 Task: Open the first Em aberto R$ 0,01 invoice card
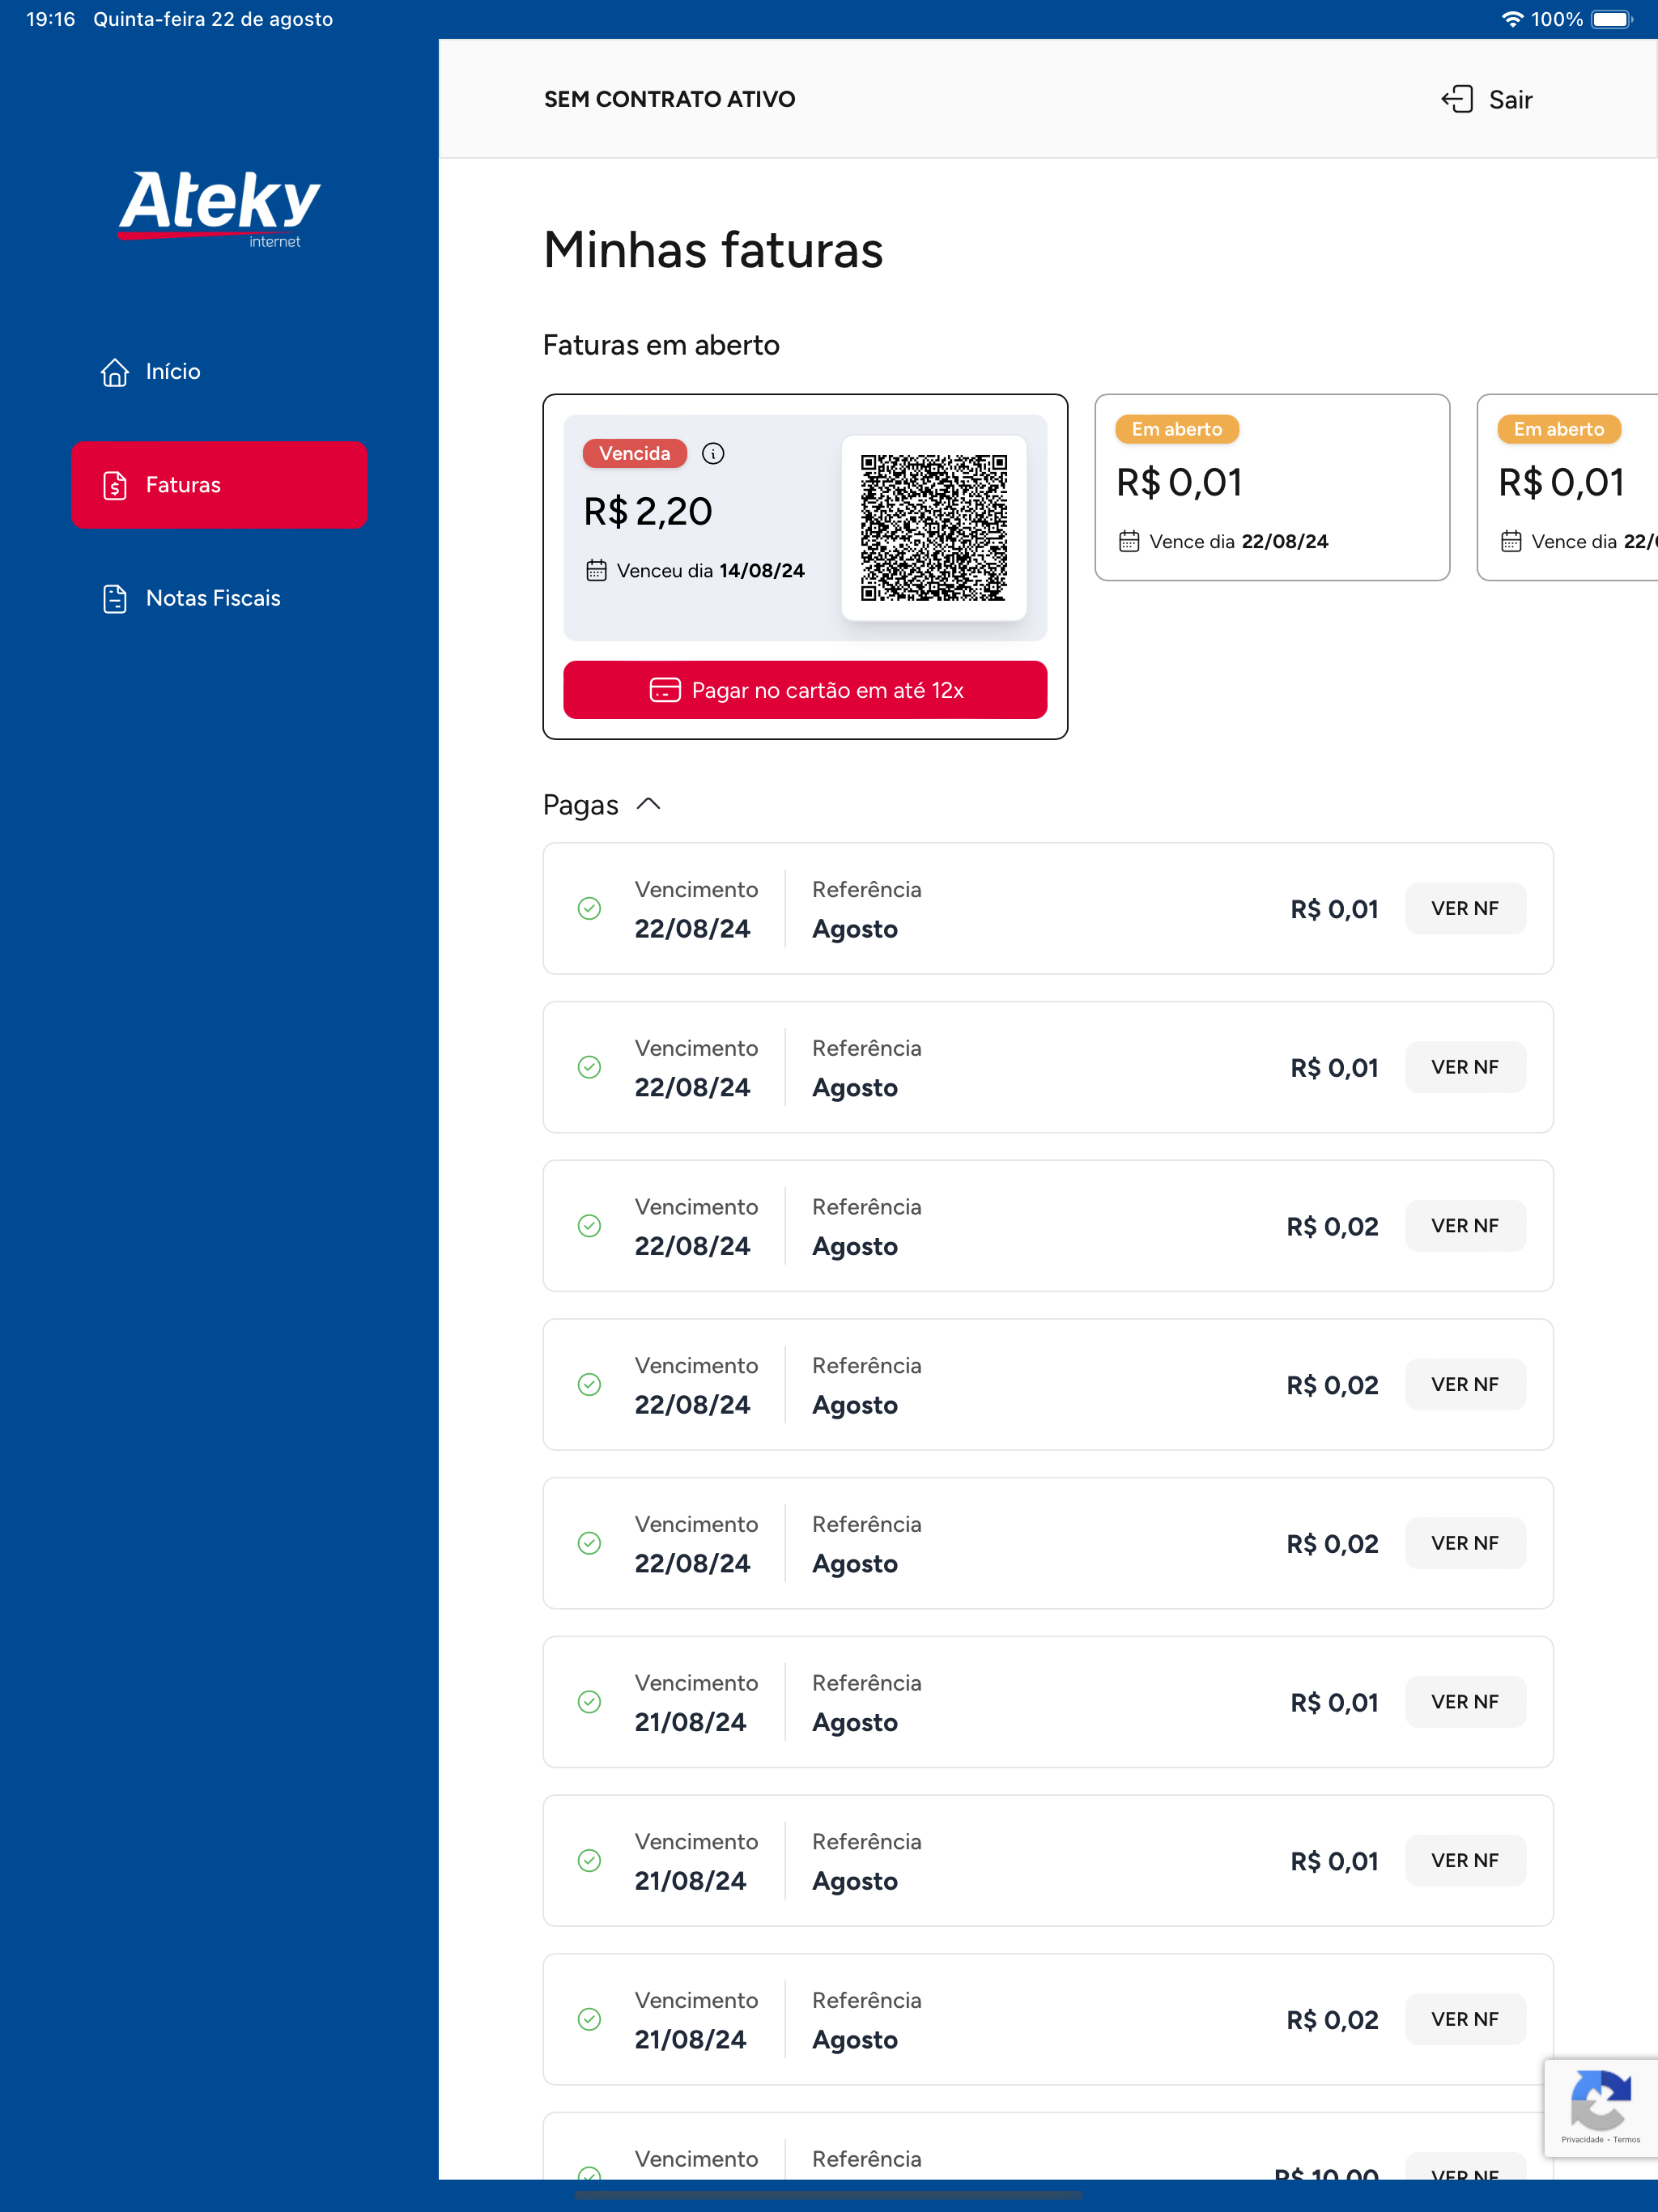pyautogui.click(x=1272, y=487)
